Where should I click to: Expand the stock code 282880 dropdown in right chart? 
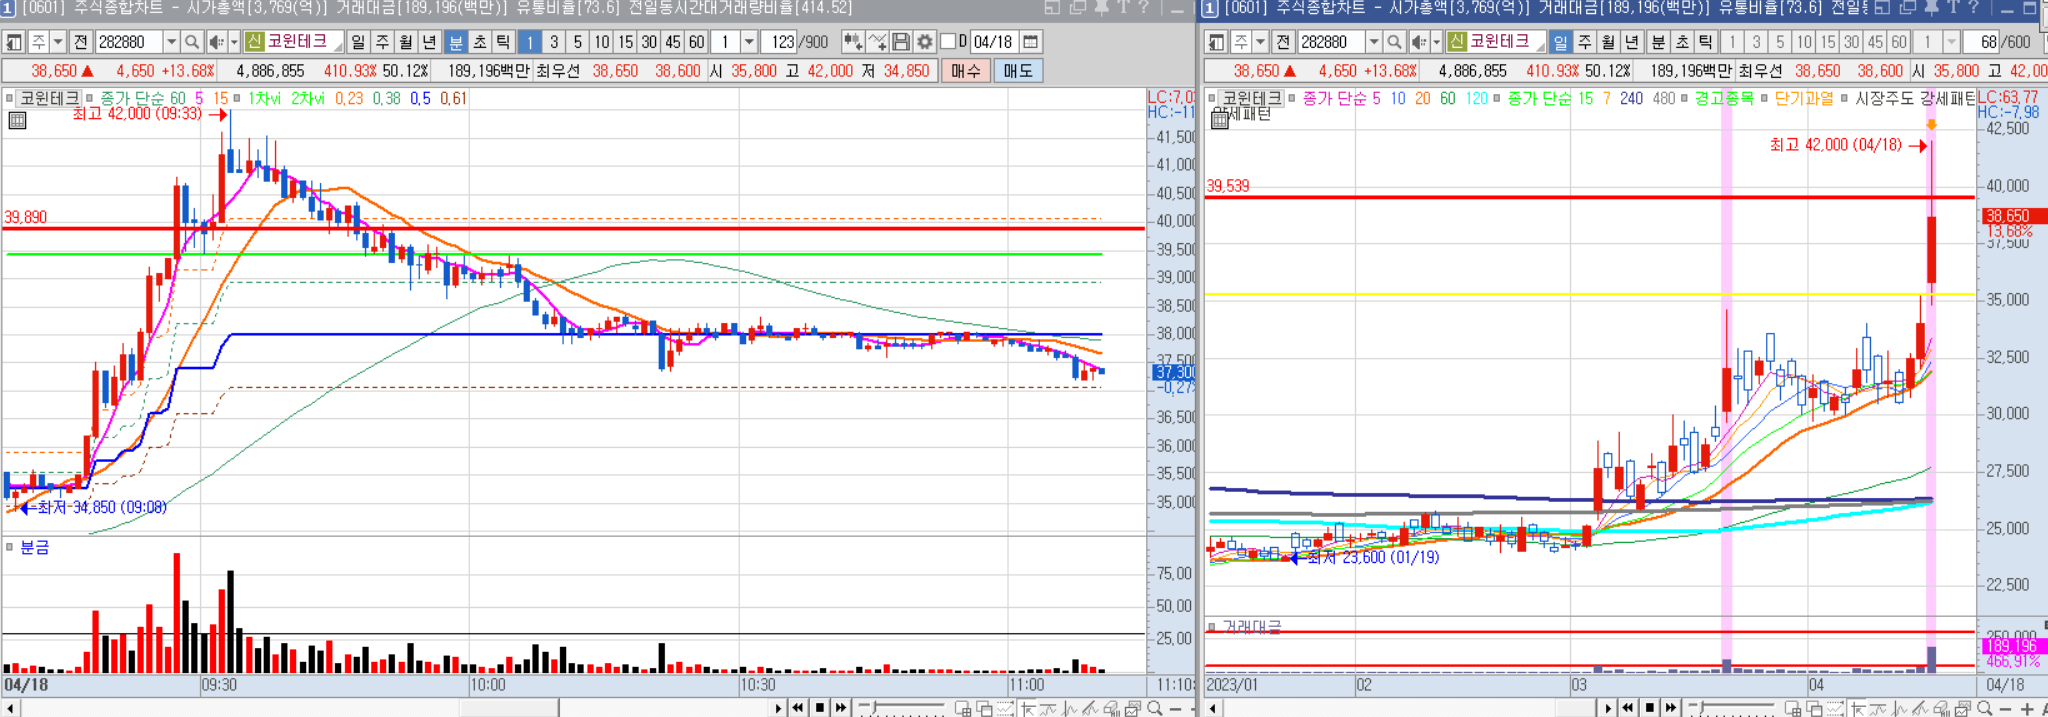click(1373, 42)
